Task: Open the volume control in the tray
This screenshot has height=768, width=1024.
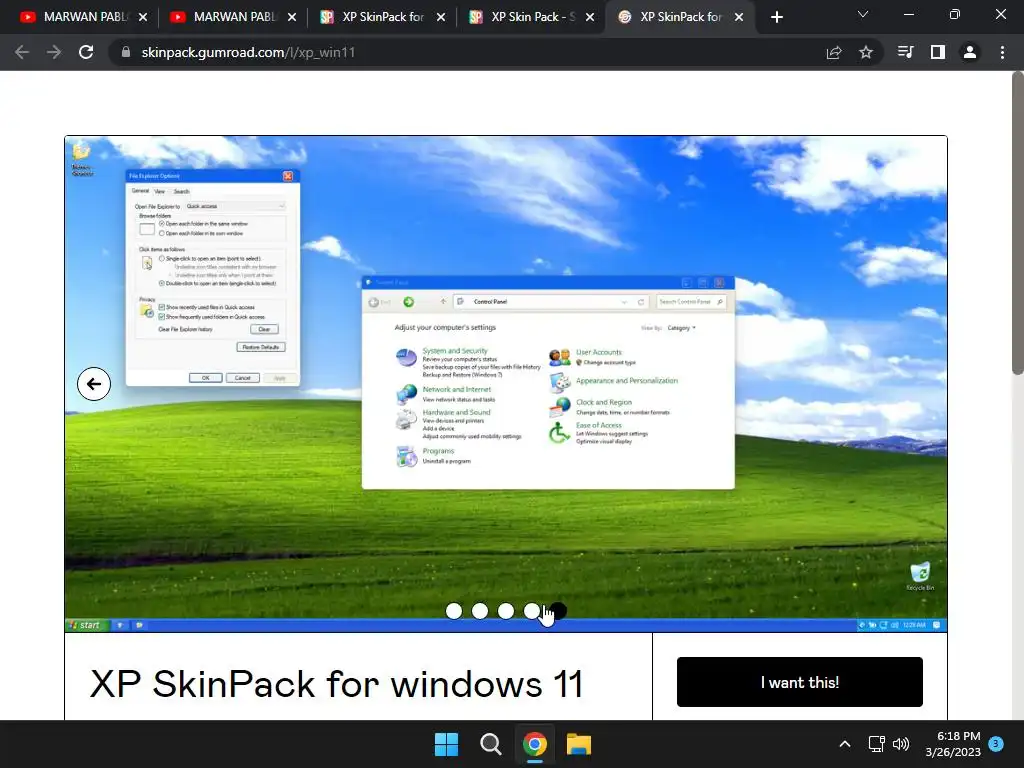Action: tap(901, 744)
